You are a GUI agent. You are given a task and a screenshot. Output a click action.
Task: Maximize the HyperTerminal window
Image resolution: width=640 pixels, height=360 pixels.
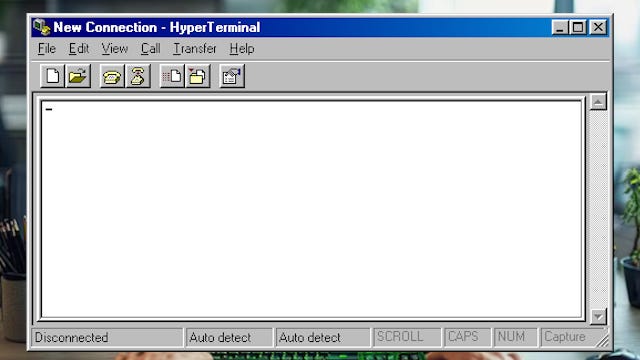tap(578, 27)
